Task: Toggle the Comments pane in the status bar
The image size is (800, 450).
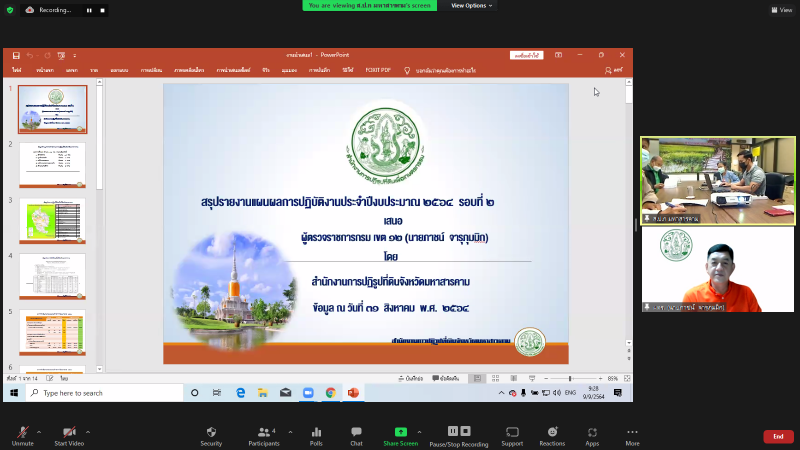Action: click(445, 379)
